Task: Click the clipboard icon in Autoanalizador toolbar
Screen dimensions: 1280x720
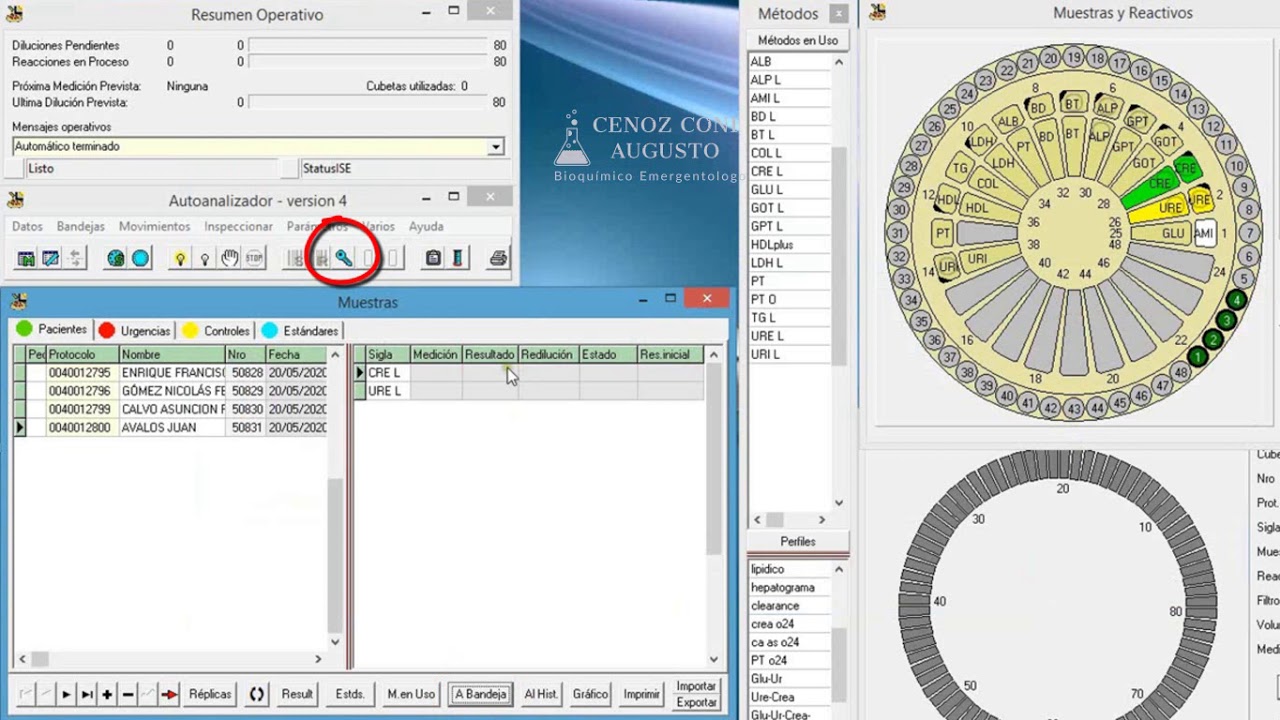Action: [433, 258]
